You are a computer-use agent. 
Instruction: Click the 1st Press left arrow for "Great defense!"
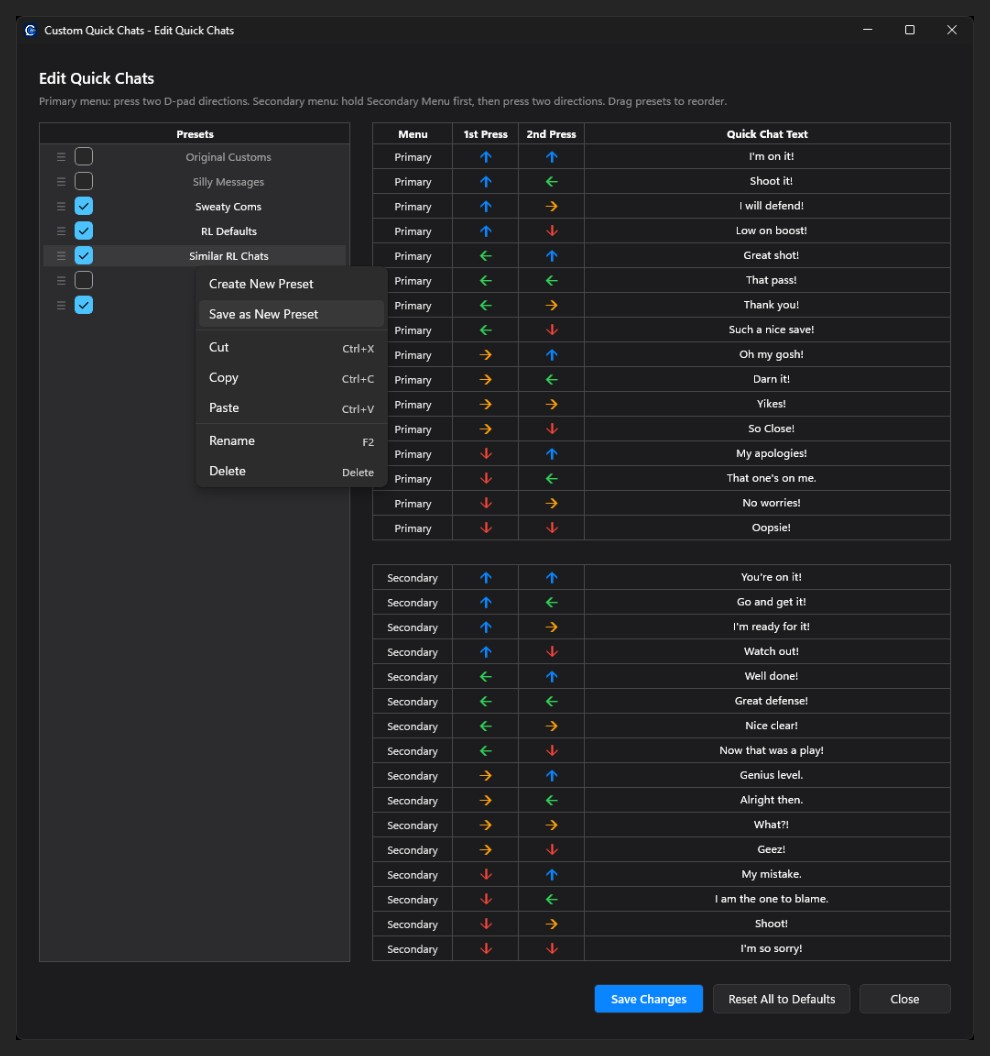486,702
